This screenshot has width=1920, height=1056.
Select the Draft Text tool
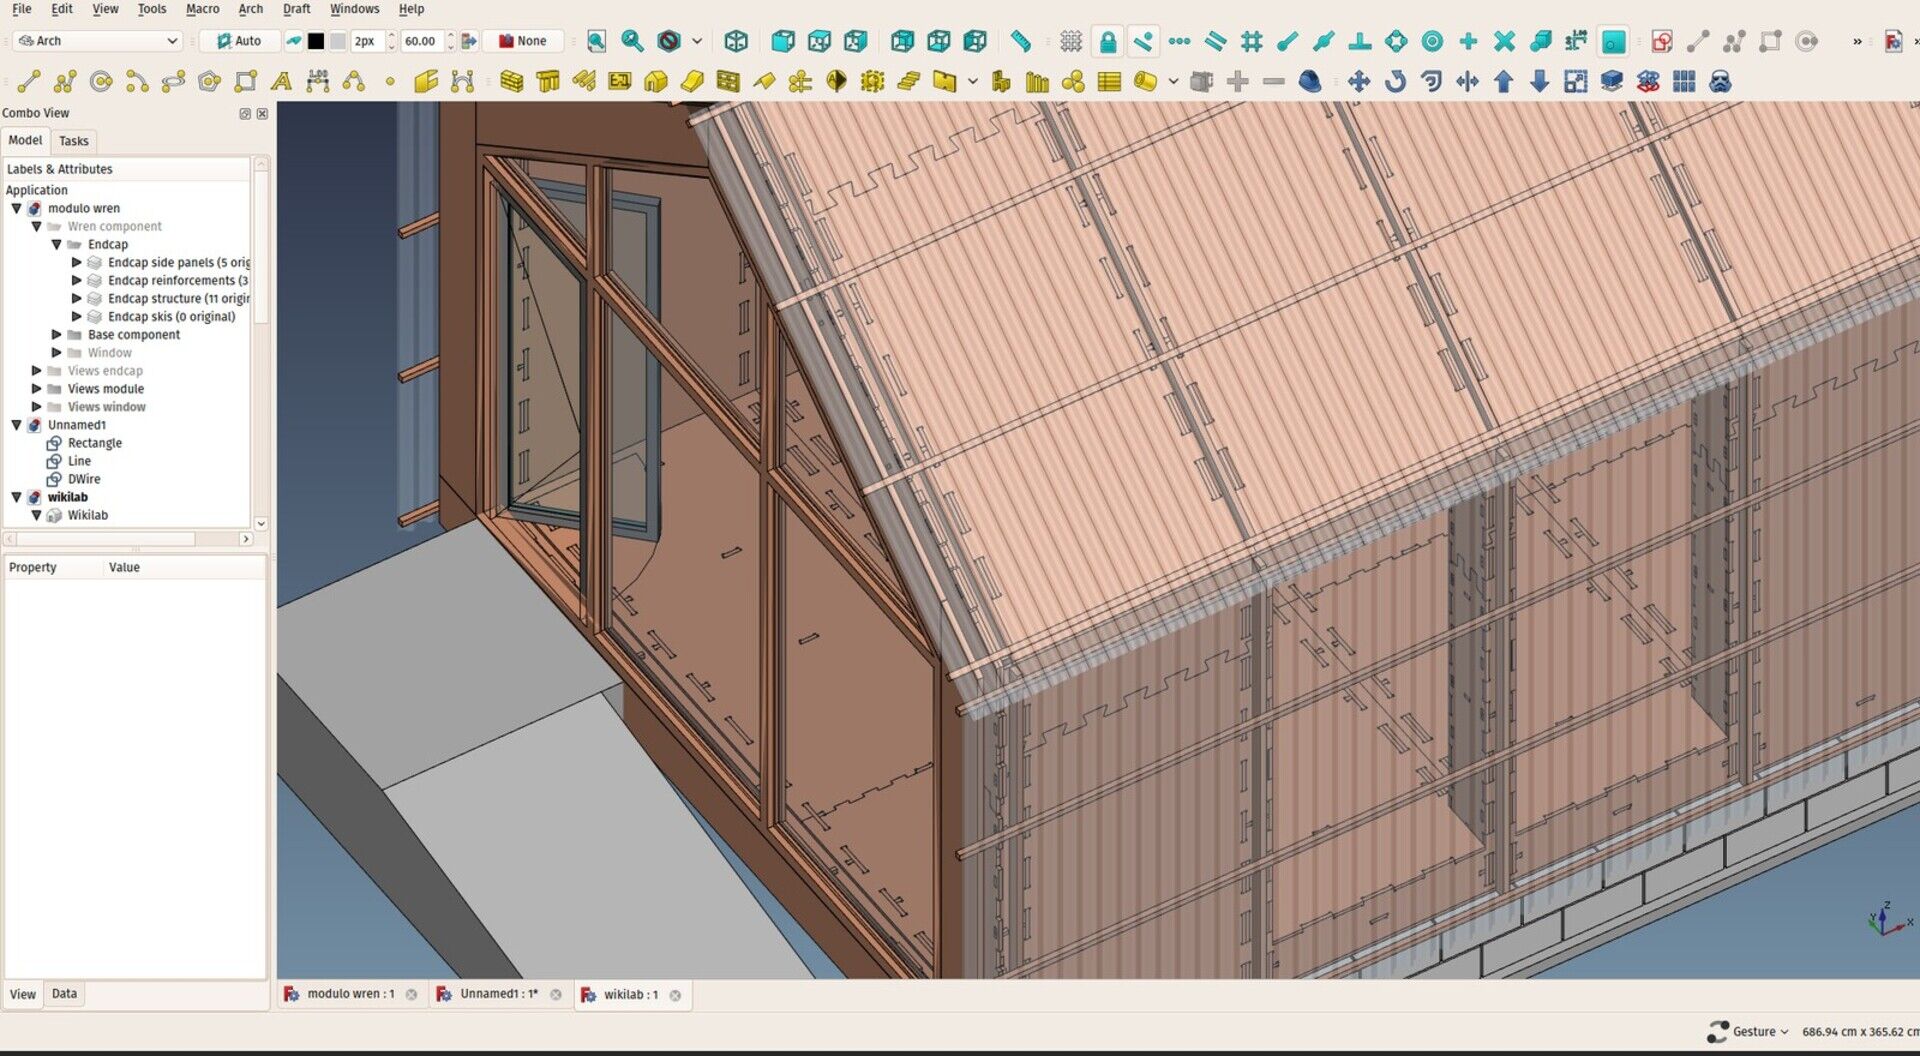[x=282, y=82]
